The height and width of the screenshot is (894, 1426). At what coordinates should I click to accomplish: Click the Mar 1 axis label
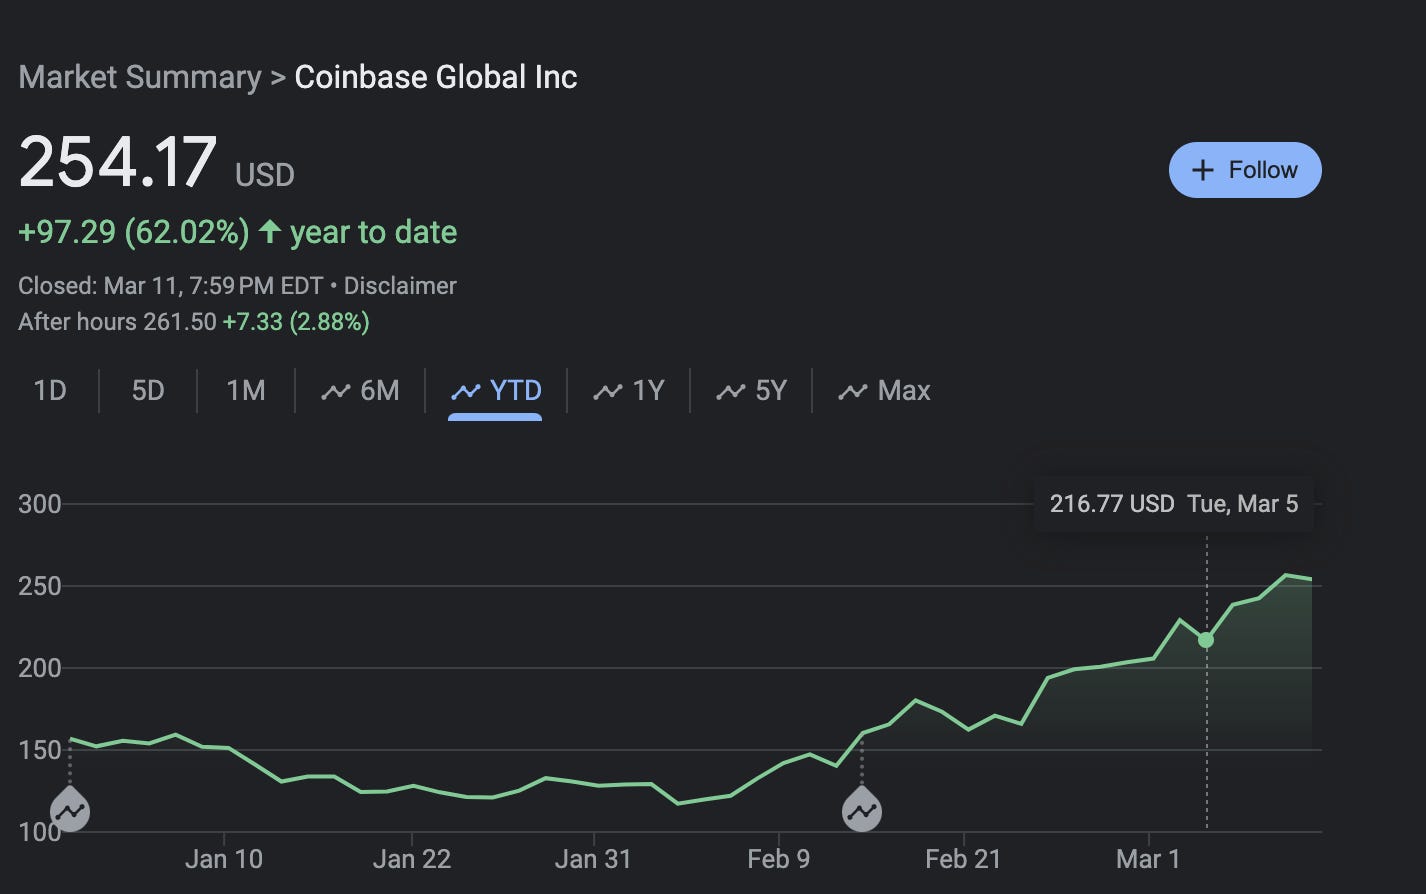coord(1147,858)
